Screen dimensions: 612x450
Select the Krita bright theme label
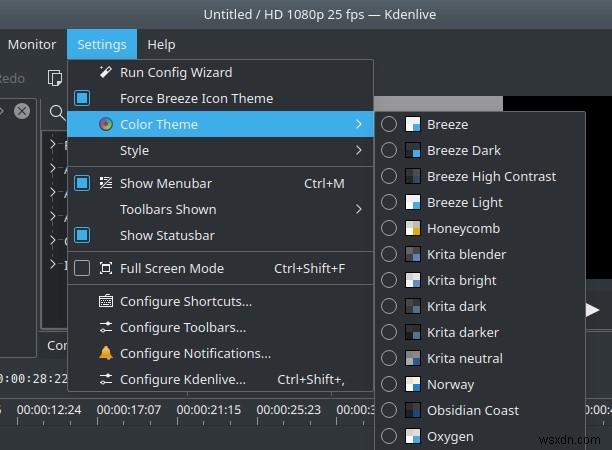(x=462, y=280)
